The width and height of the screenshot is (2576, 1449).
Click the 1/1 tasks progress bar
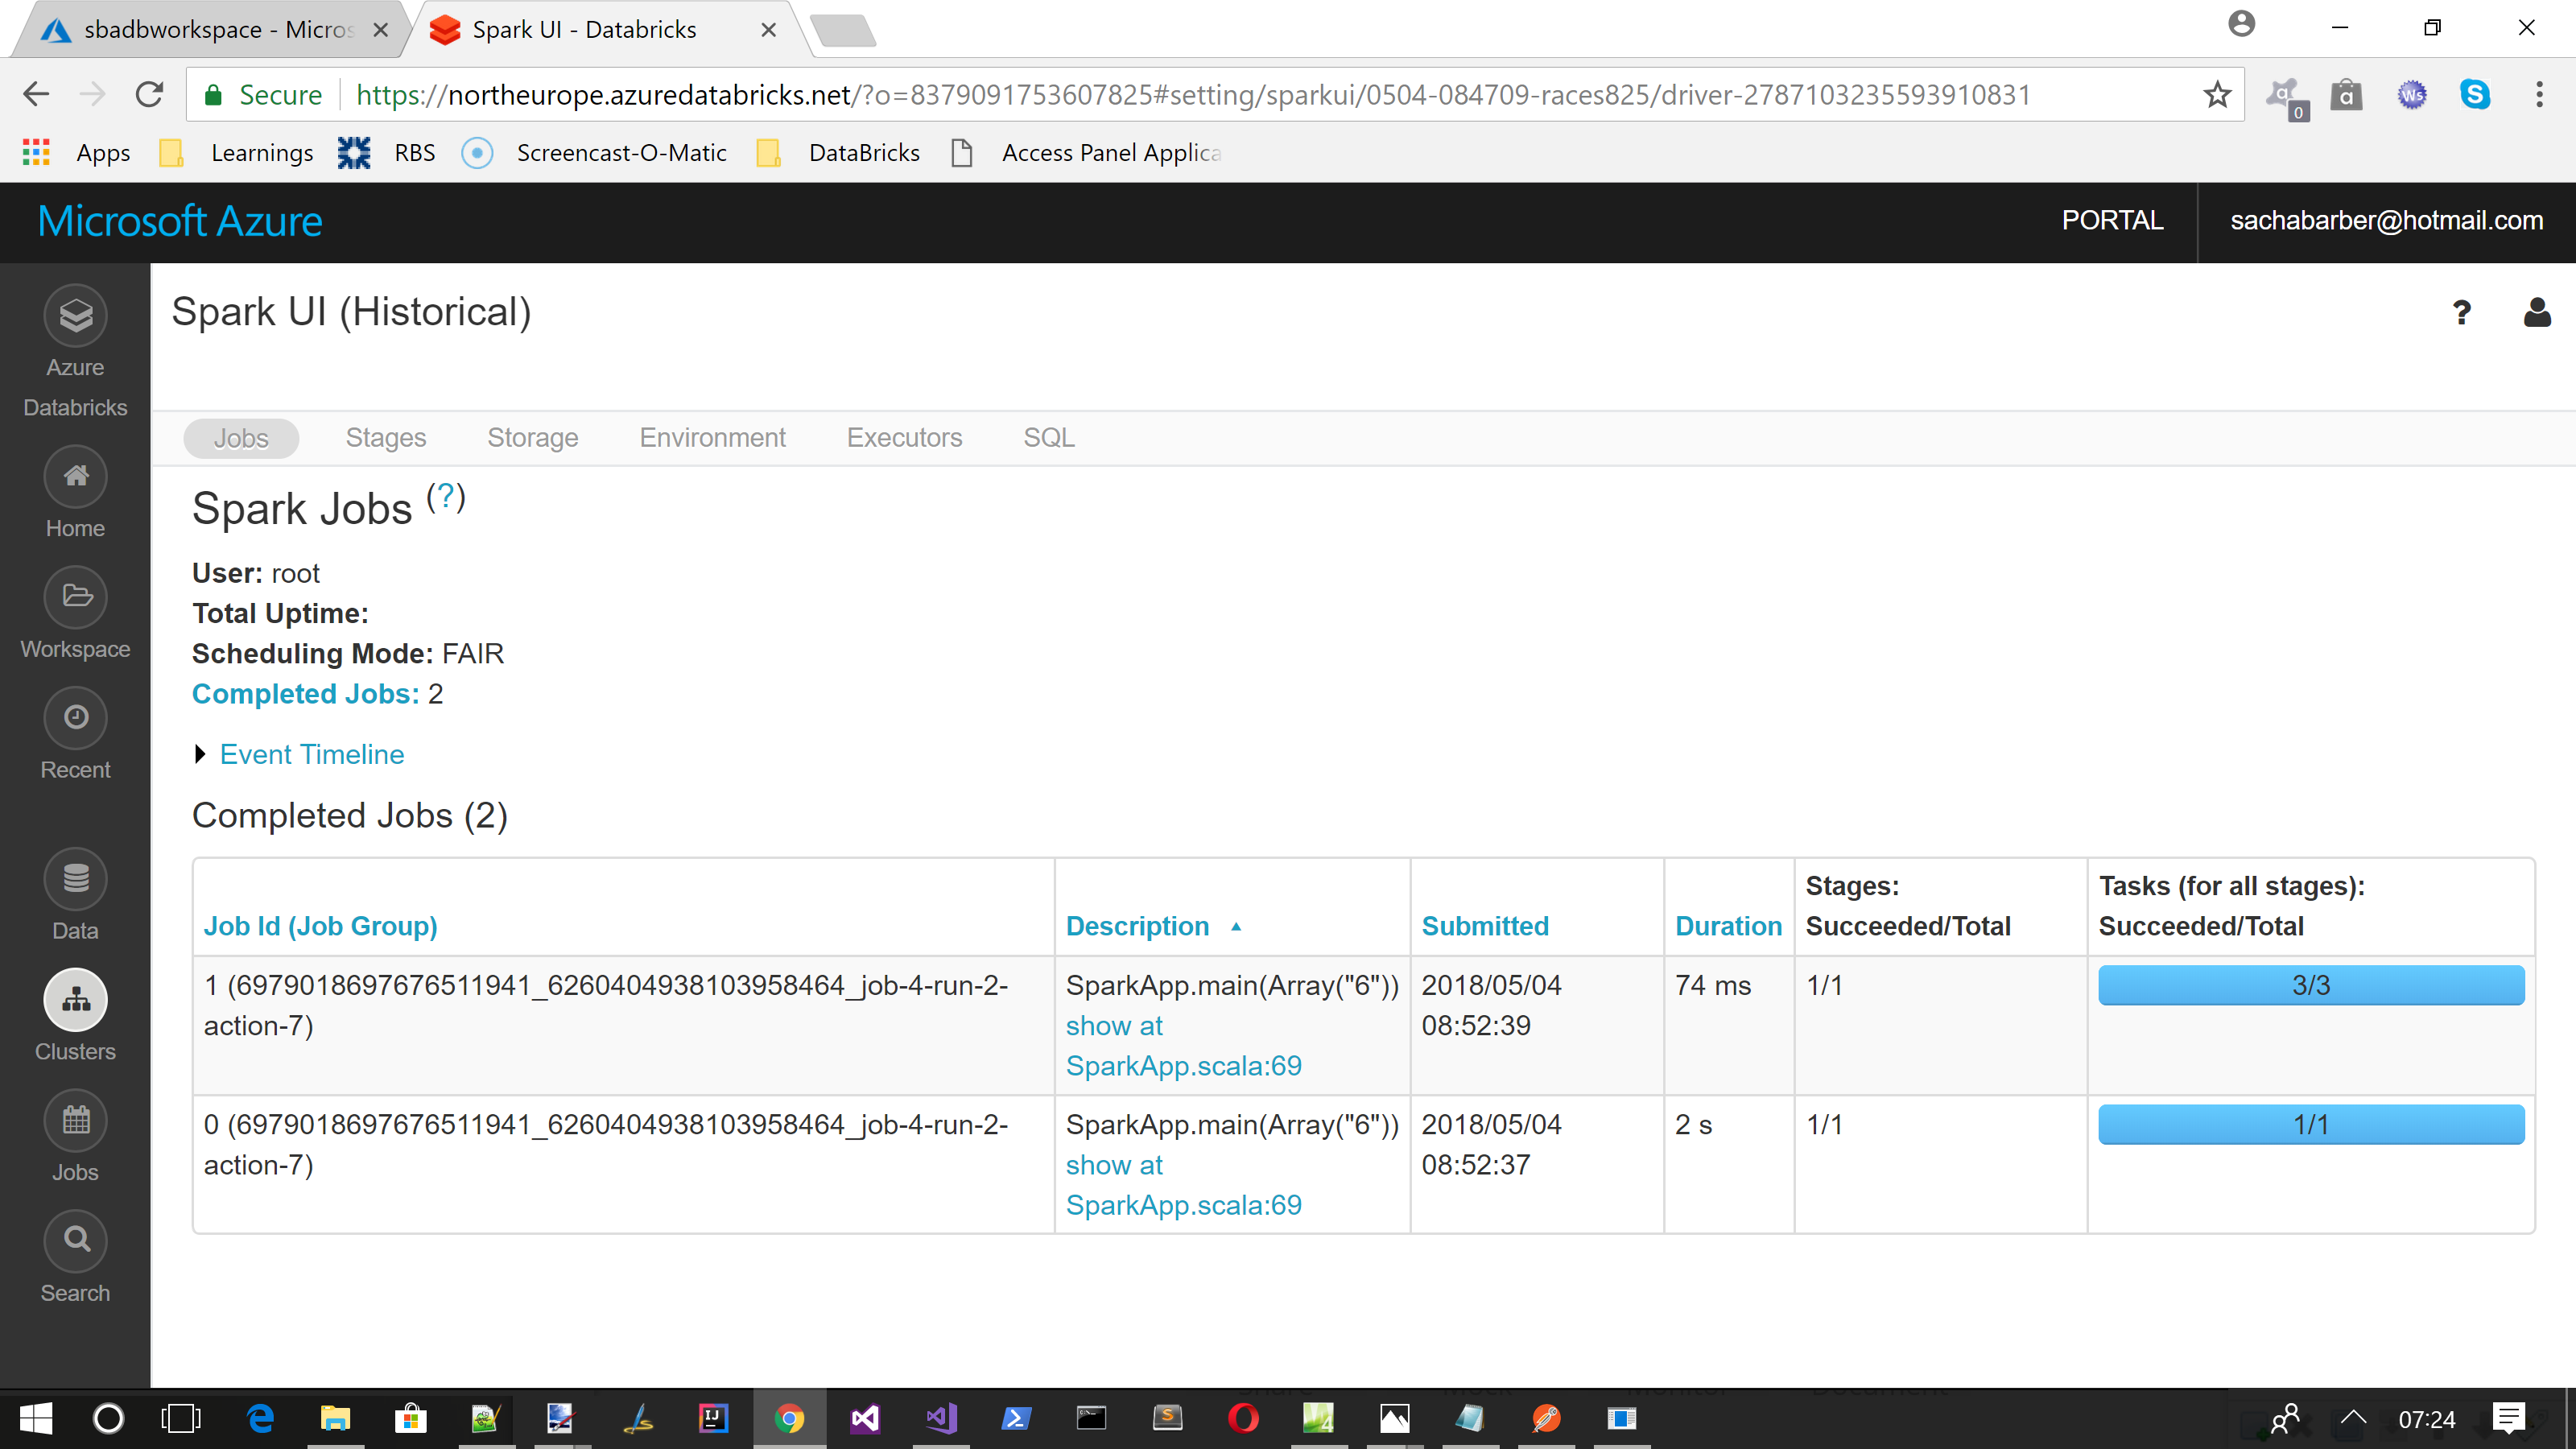tap(2311, 1124)
